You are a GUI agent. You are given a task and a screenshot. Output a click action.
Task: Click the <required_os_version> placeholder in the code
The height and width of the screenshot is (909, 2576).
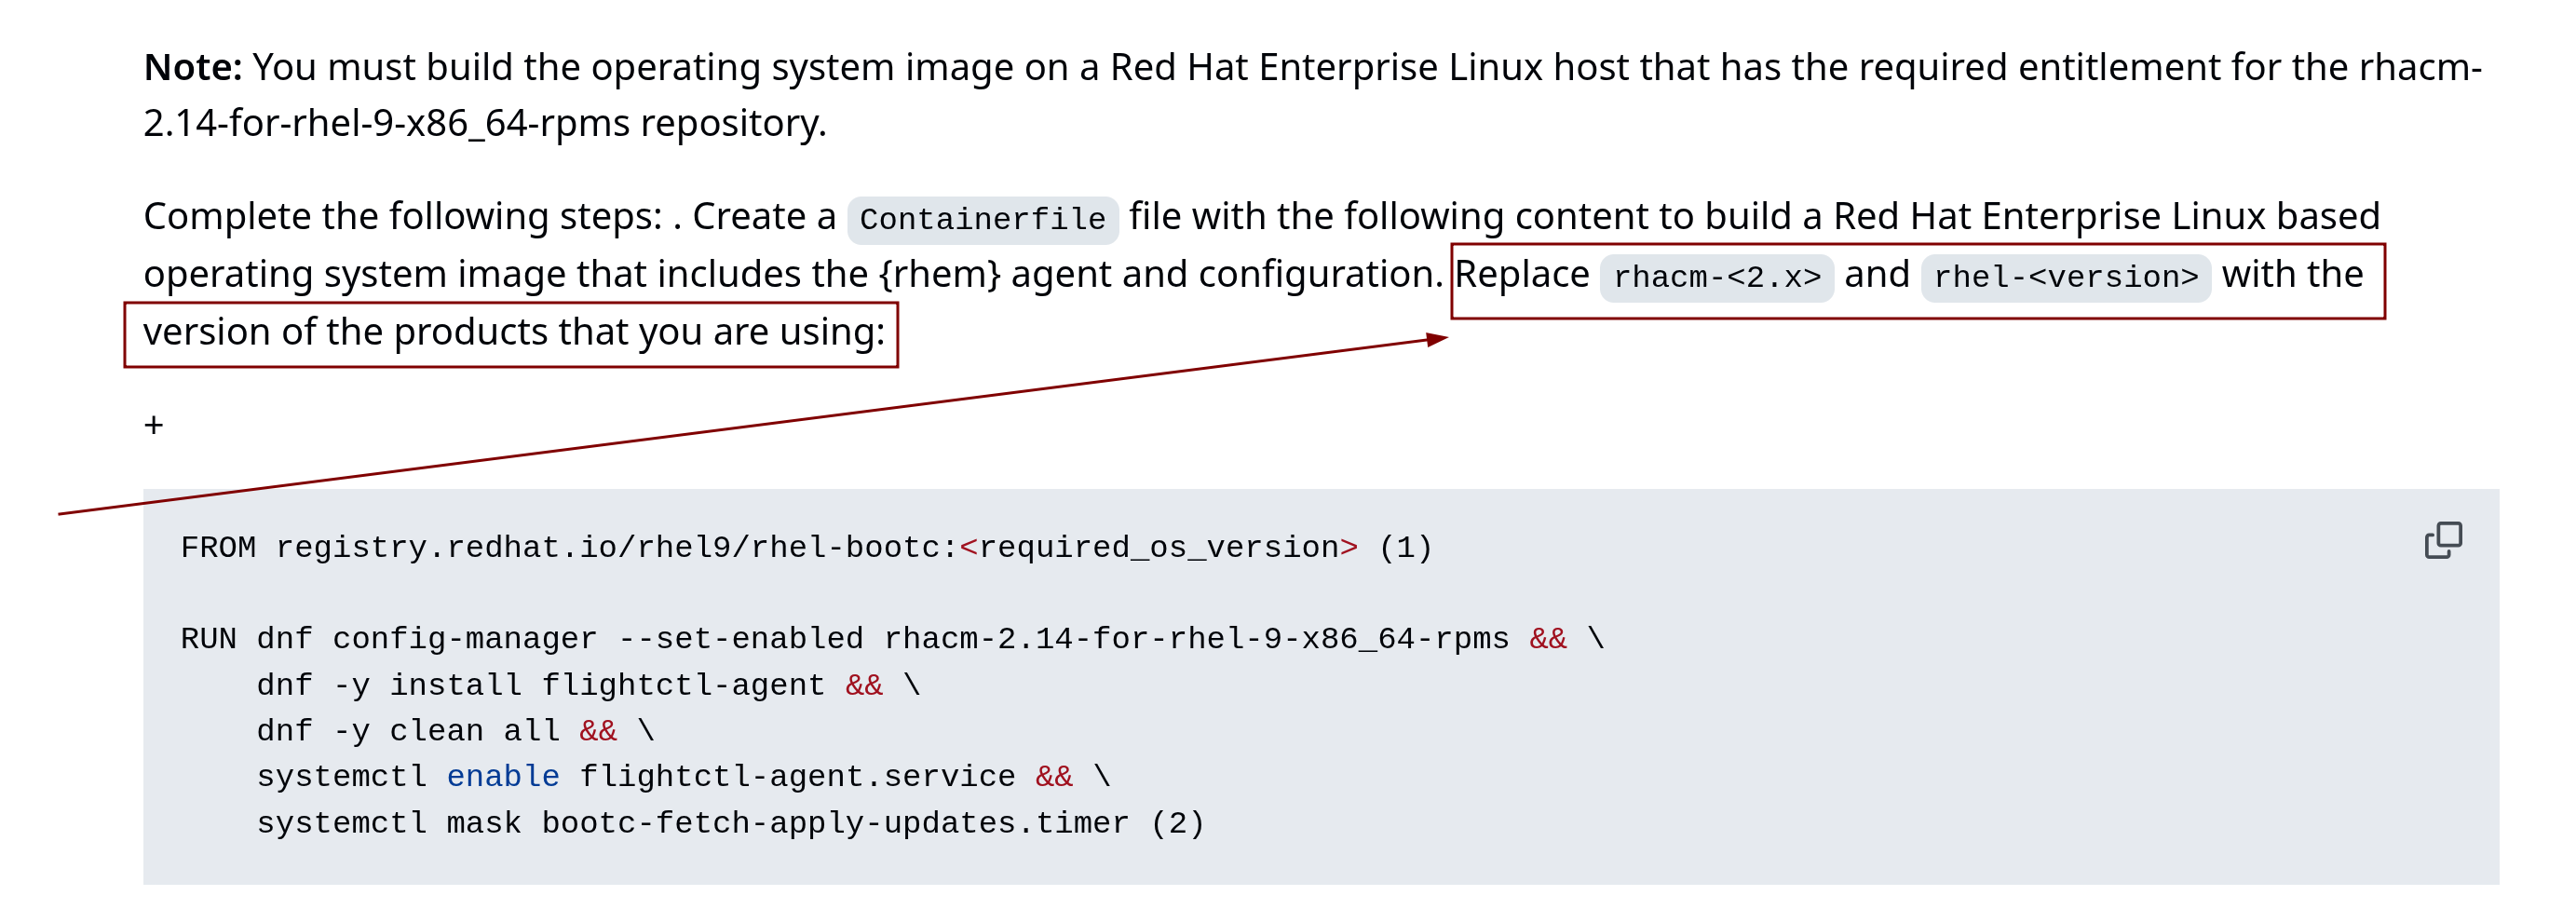[x=1158, y=547]
